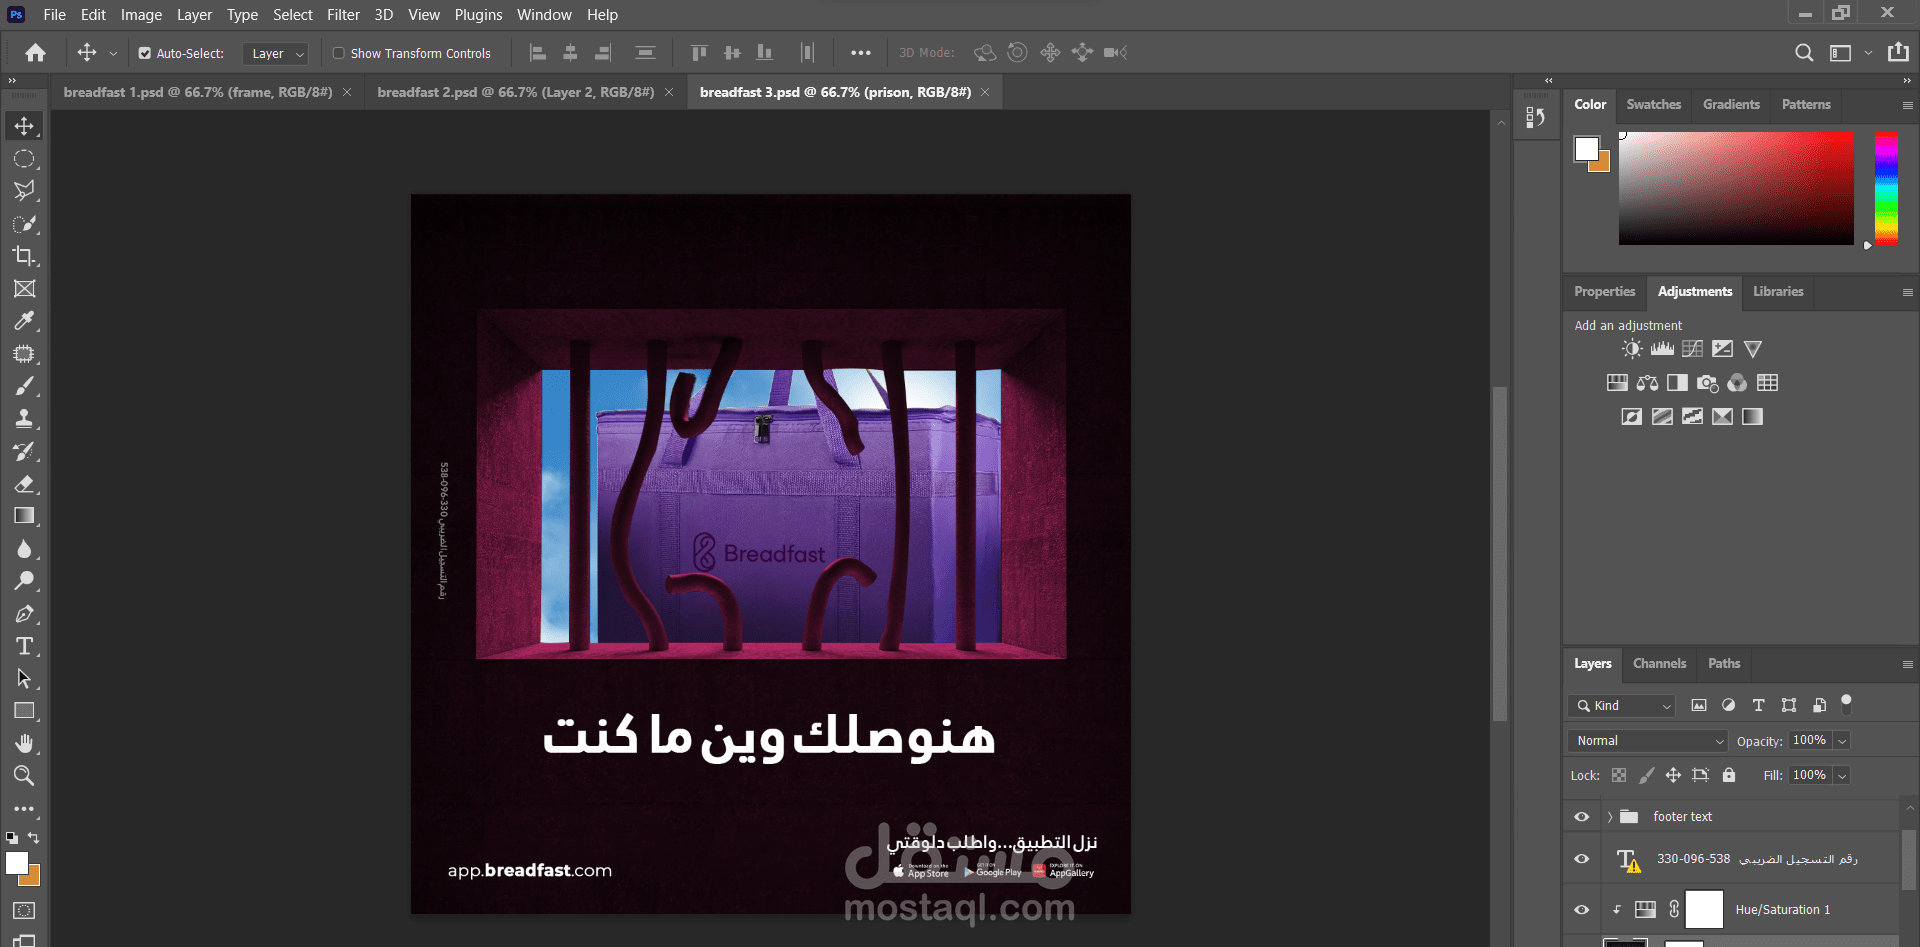Select the Gradient tool
The image size is (1920, 947).
[x=24, y=516]
